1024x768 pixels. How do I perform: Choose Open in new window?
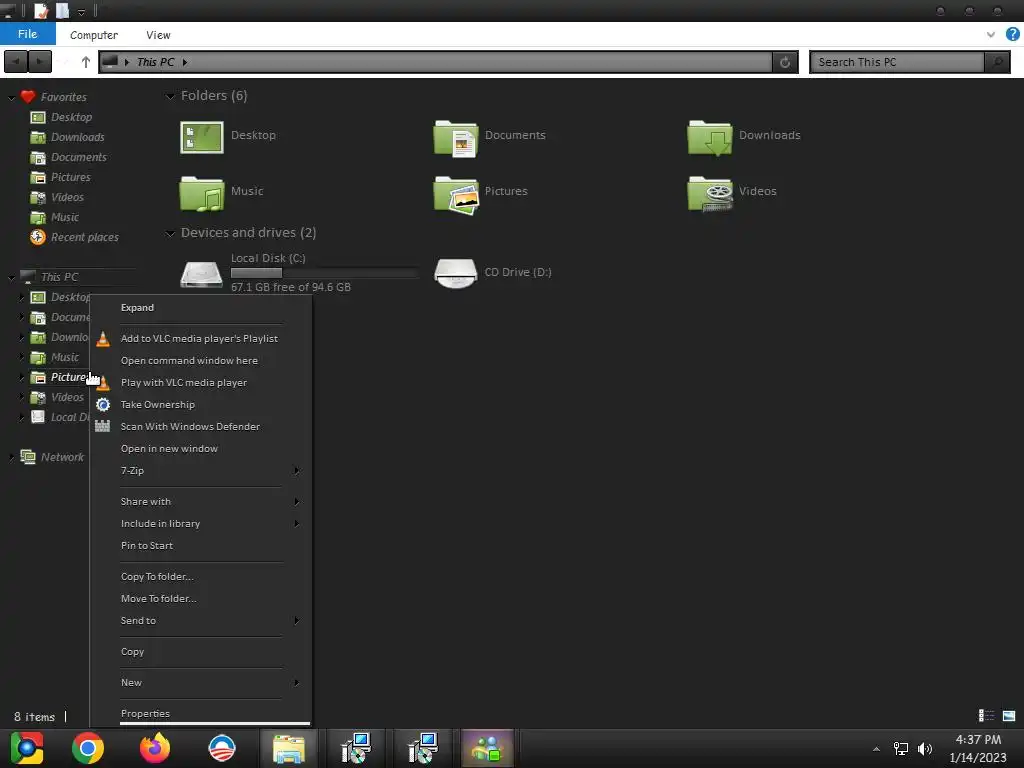point(200,449)
